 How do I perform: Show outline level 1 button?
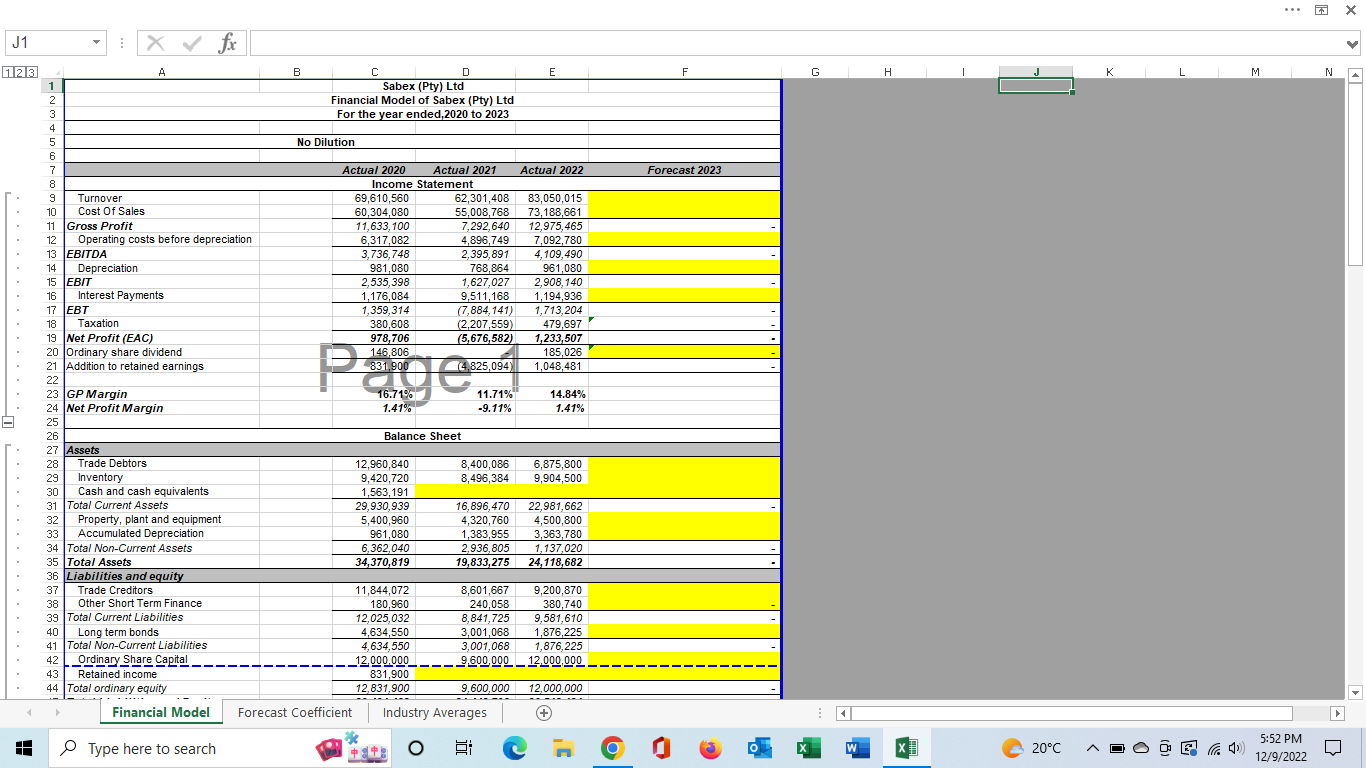pyautogui.click(x=6, y=73)
